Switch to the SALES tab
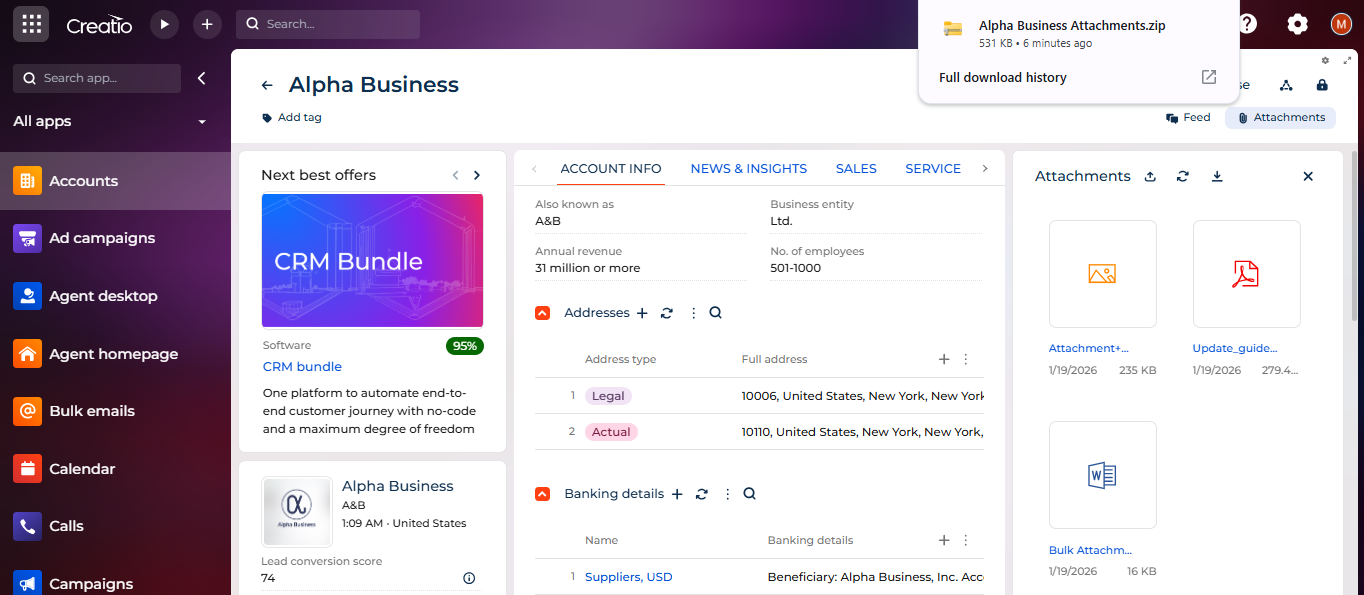This screenshot has width=1364, height=595. point(856,169)
